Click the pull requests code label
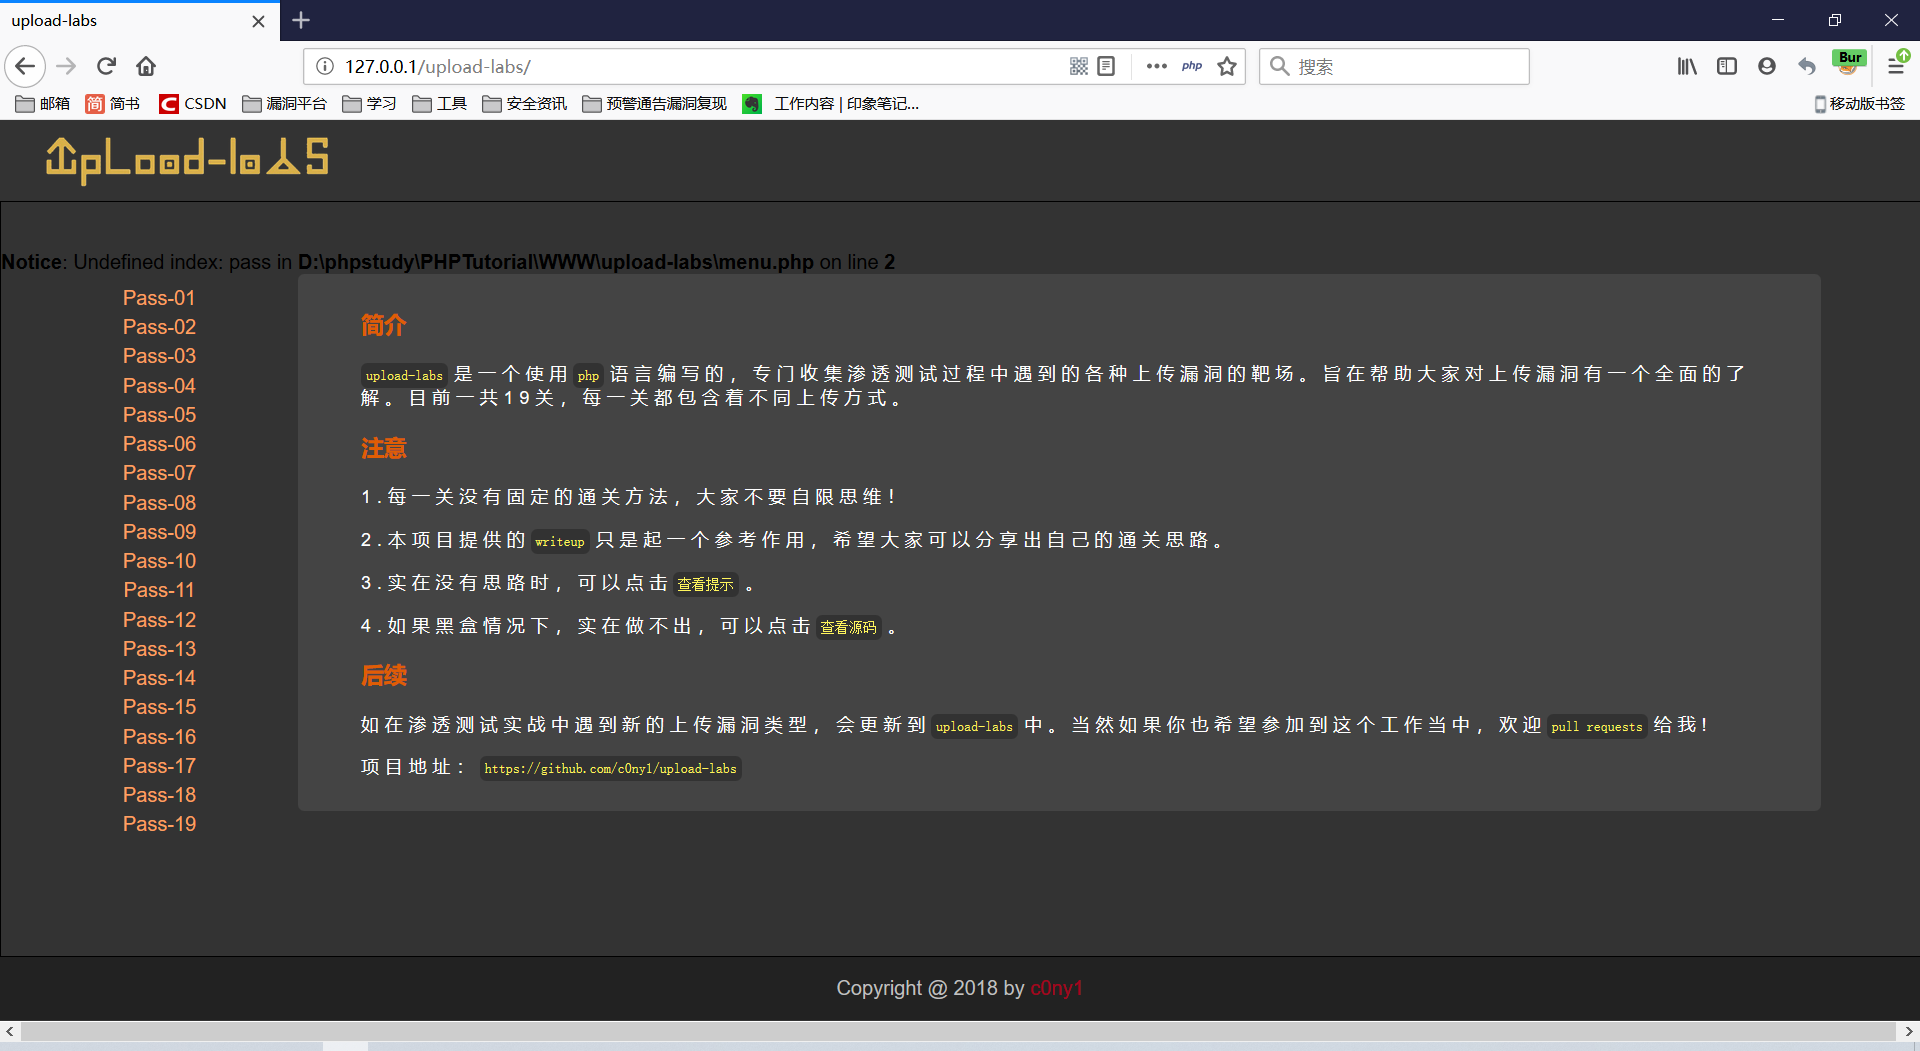1920x1051 pixels. click(x=1596, y=726)
